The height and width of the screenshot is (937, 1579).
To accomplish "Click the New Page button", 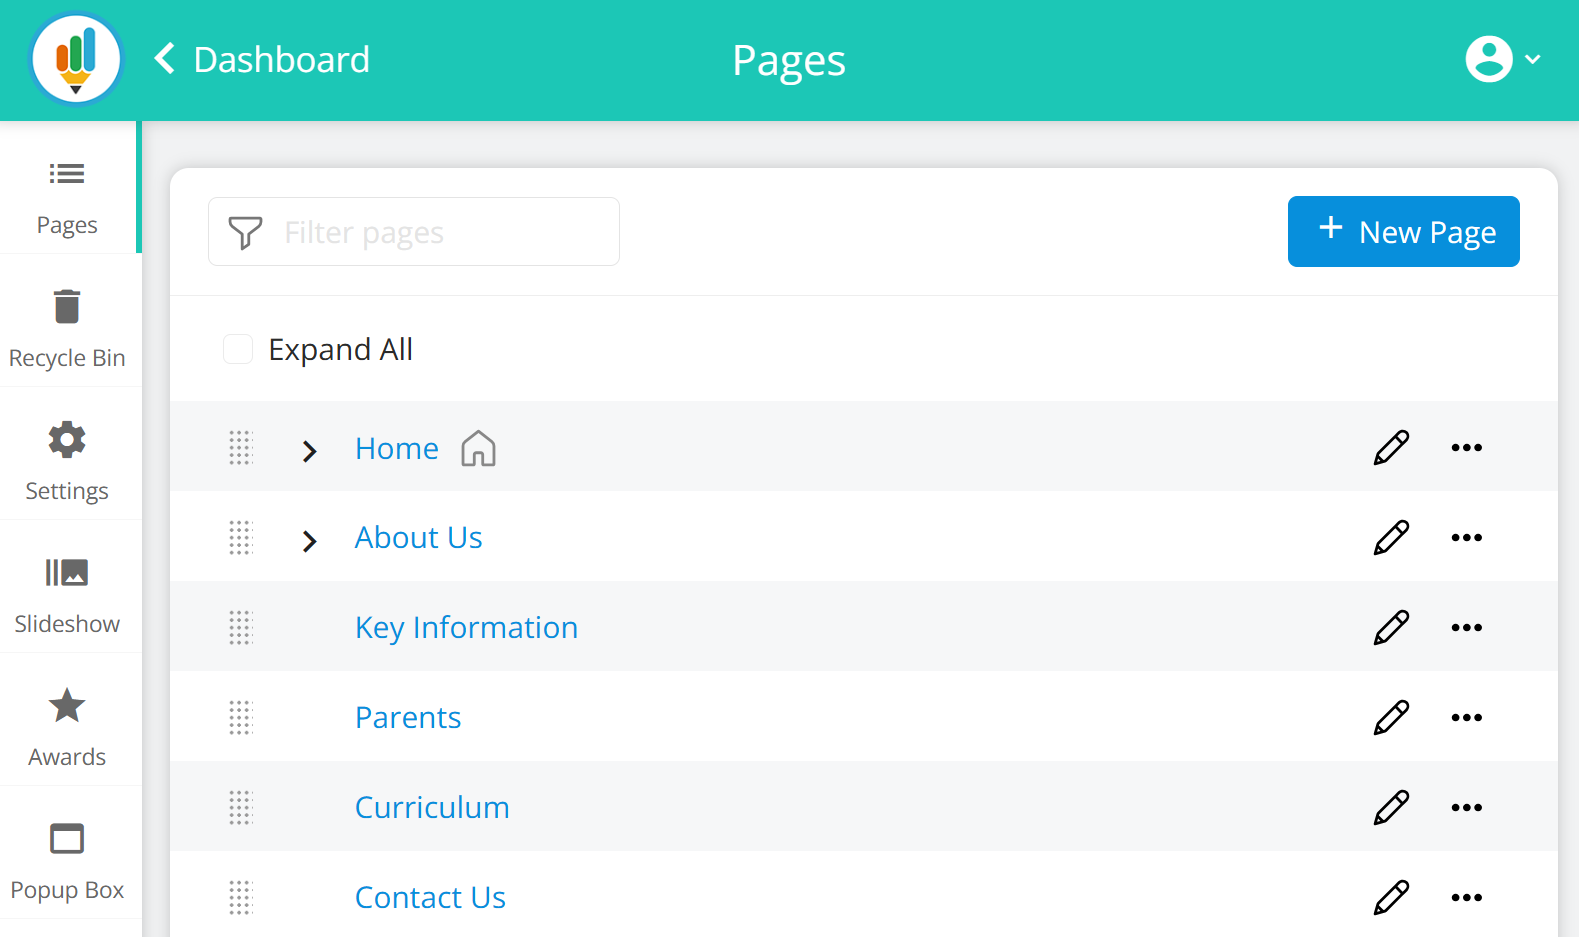I will pyautogui.click(x=1403, y=232).
